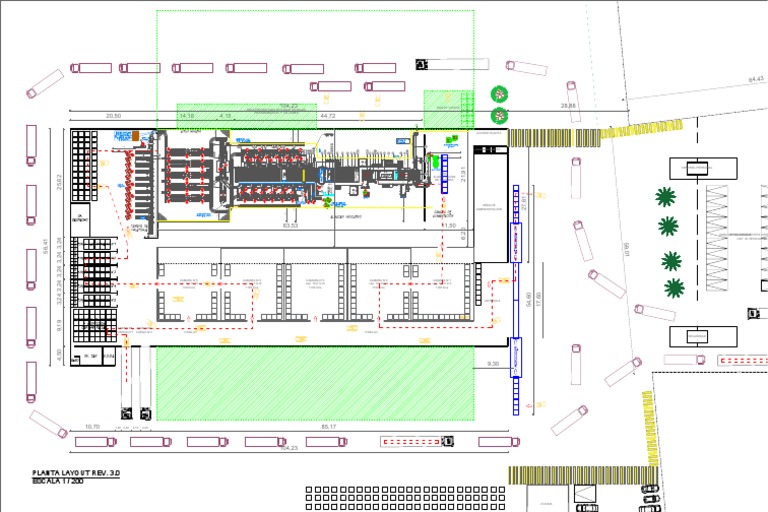Click the 85,17 dimension near bottom
Viewport: 768px width, 512px height.
coord(328,427)
